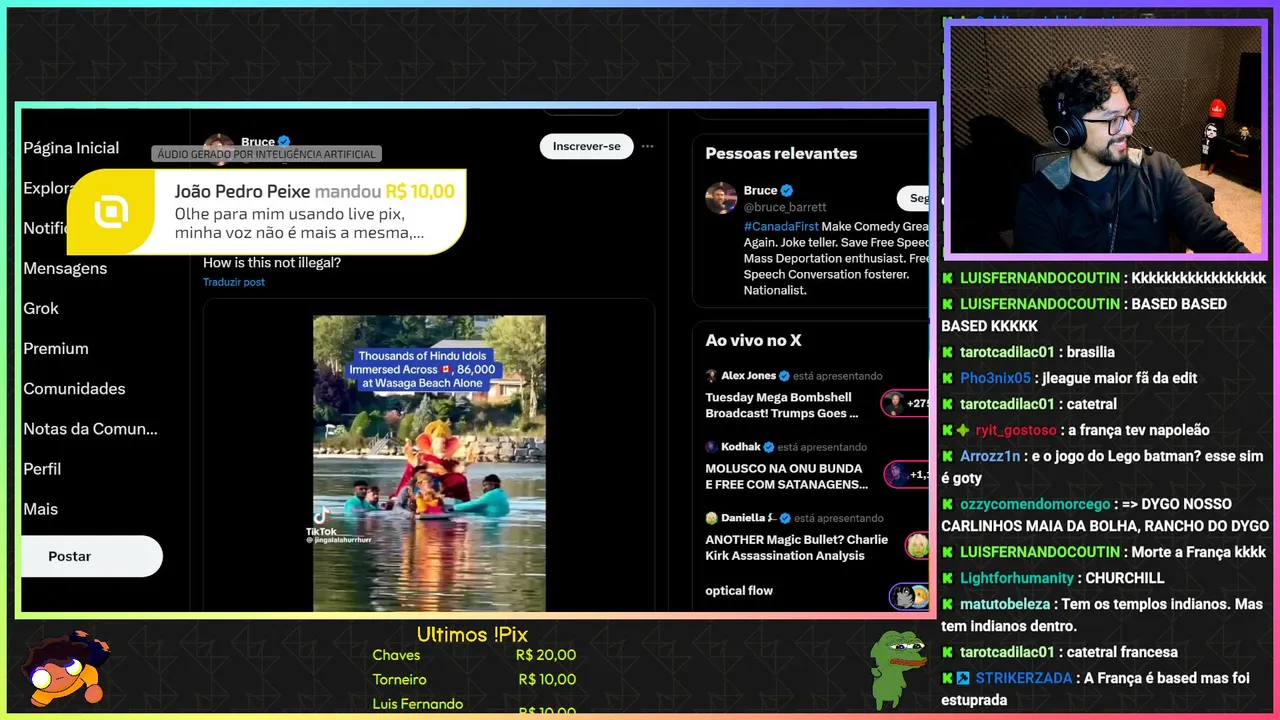Click Daniella's small avatar icon
The width and height of the screenshot is (1280, 720).
(x=711, y=518)
